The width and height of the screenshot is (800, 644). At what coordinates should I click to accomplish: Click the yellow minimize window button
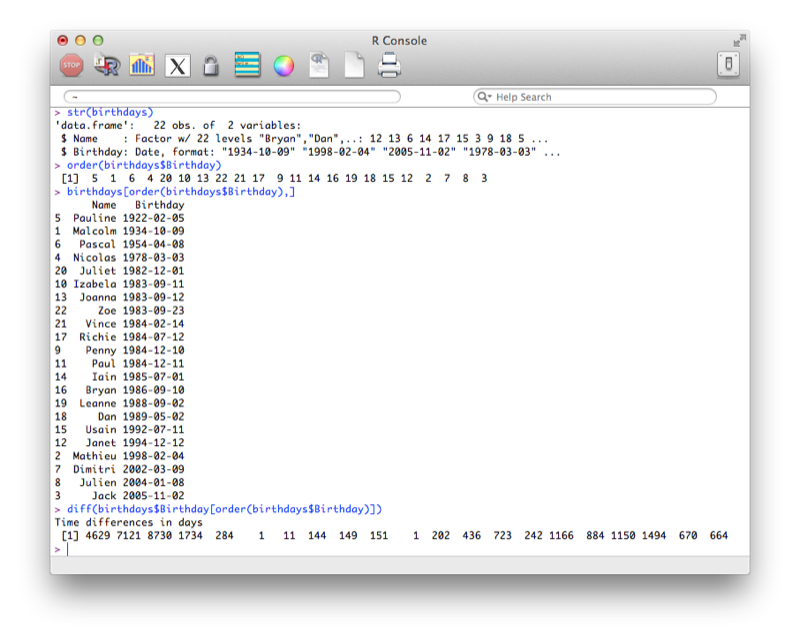80,41
